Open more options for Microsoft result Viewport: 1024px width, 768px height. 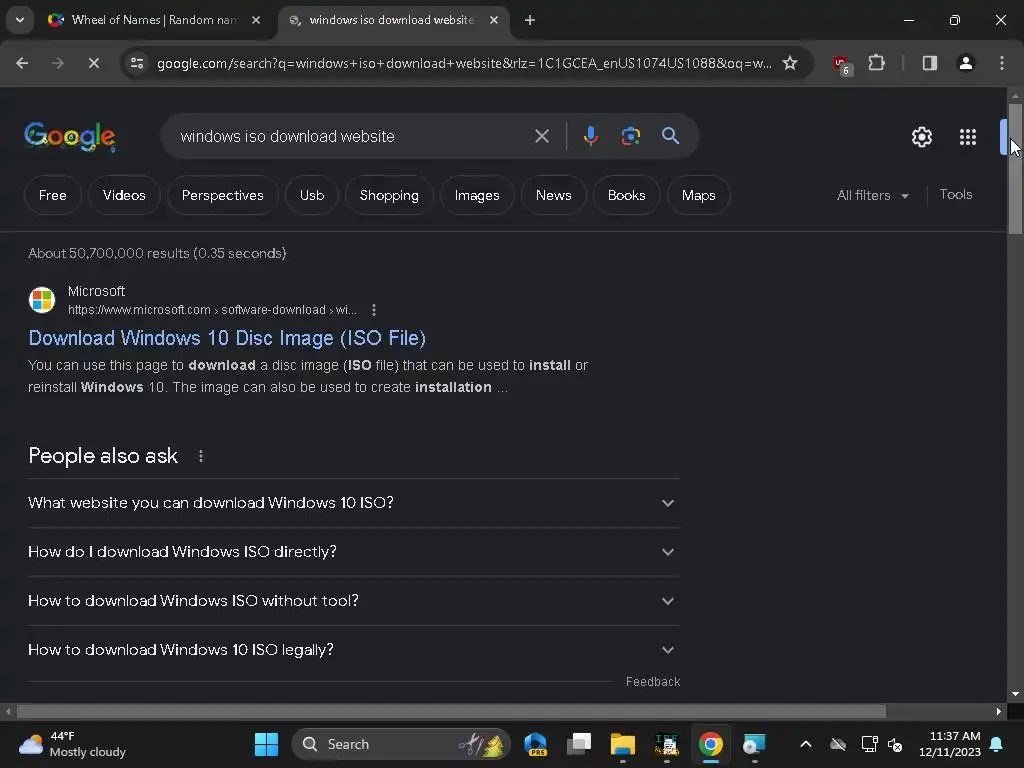tap(374, 310)
